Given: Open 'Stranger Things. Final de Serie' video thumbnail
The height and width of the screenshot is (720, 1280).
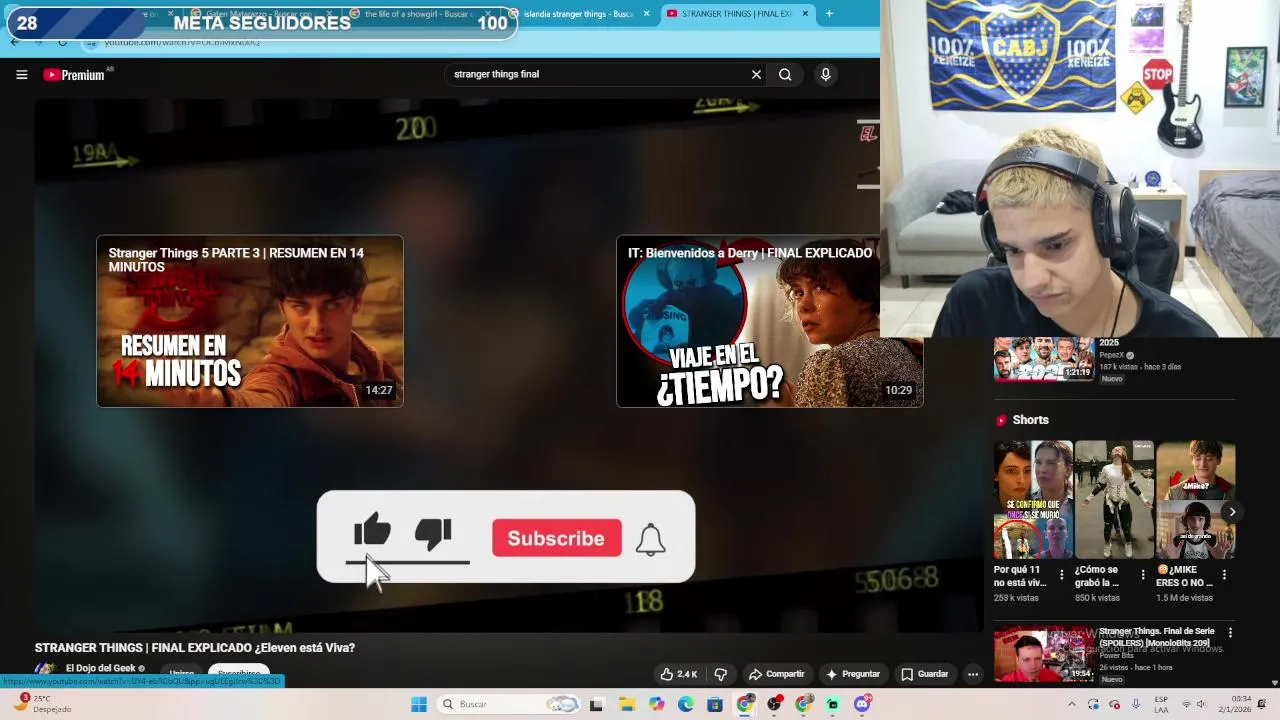Looking at the screenshot, I should click(1043, 654).
